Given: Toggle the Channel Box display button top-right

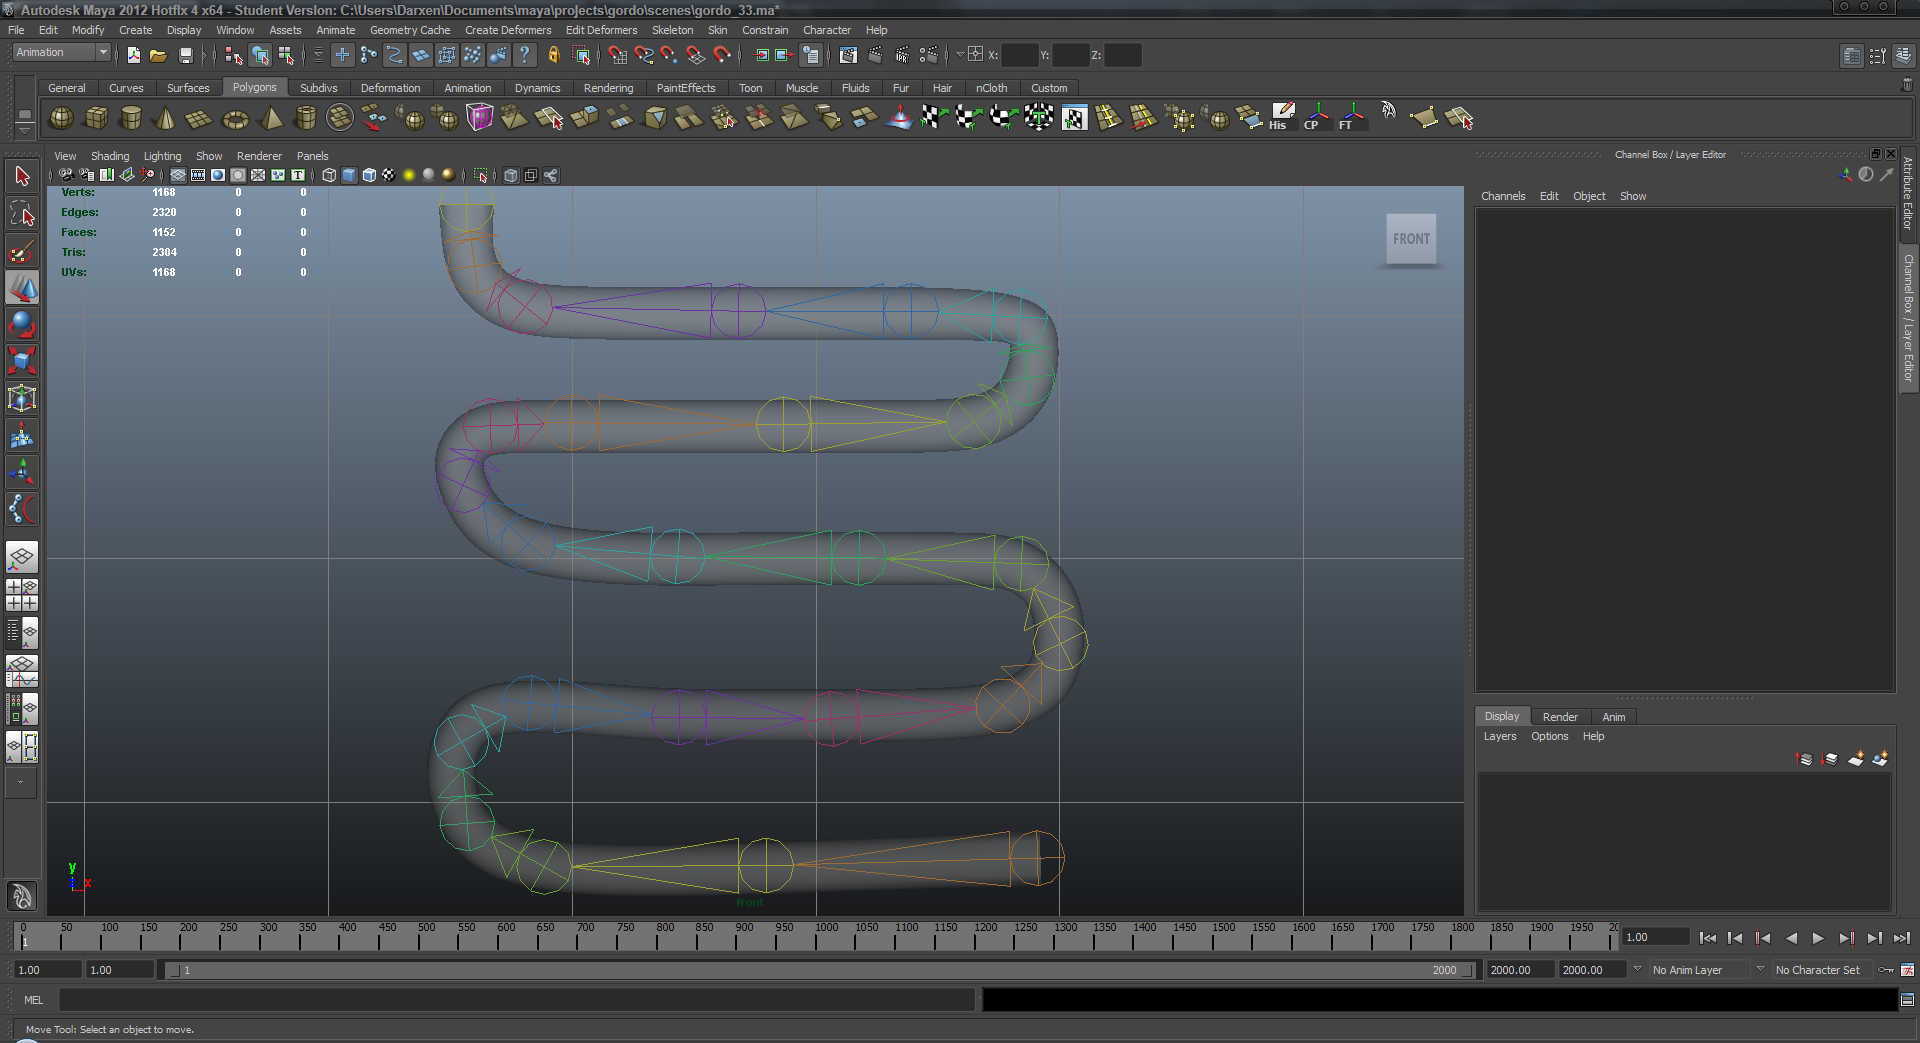Looking at the screenshot, I should click(x=1904, y=55).
